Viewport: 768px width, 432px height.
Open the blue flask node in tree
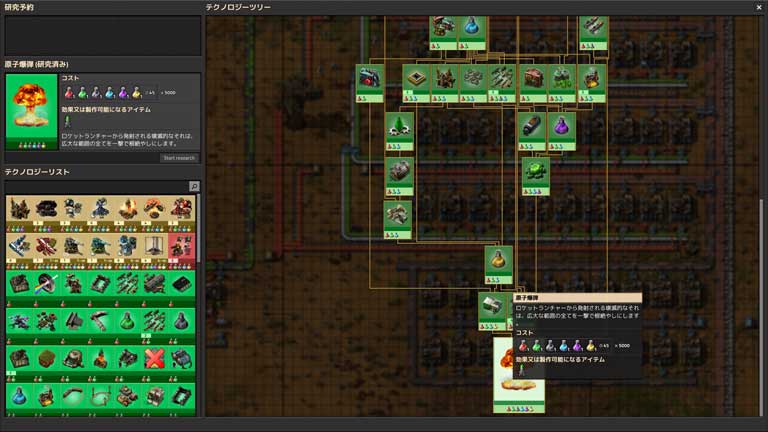(472, 31)
